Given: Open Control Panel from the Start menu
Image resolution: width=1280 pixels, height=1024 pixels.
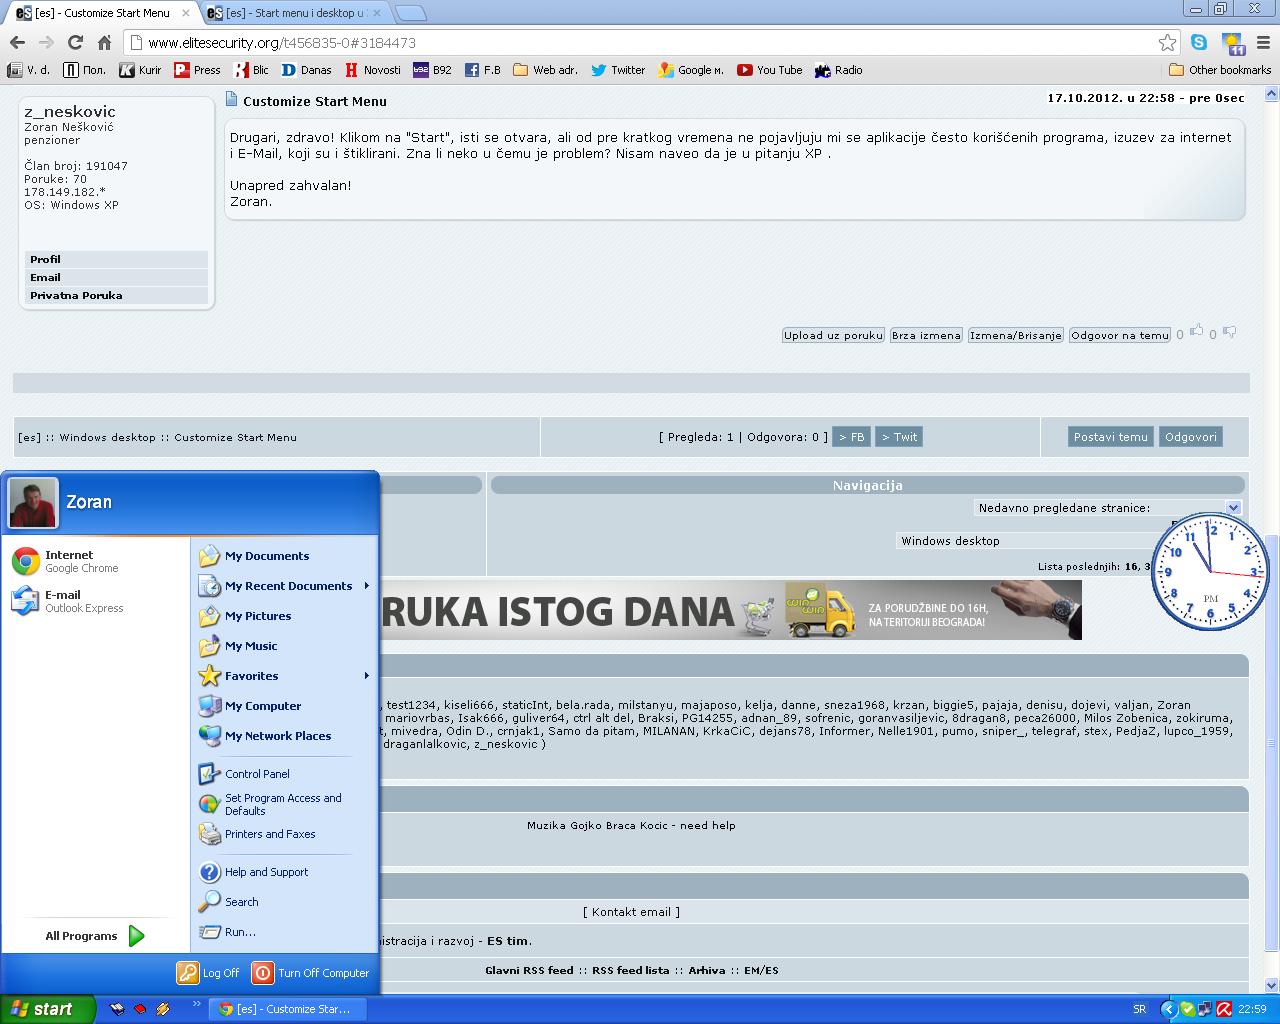Looking at the screenshot, I should 285,774.
